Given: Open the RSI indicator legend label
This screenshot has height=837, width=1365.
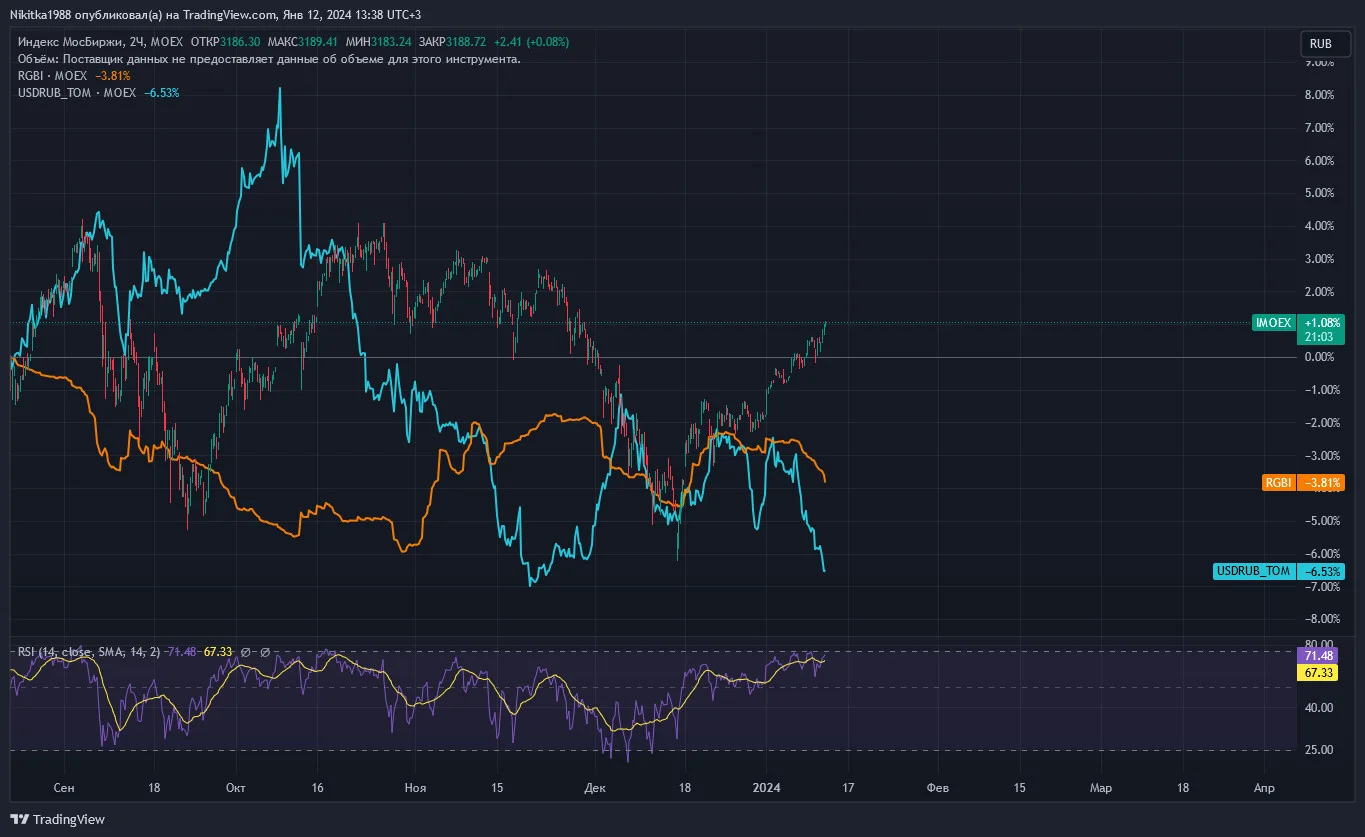Looking at the screenshot, I should coord(87,652).
